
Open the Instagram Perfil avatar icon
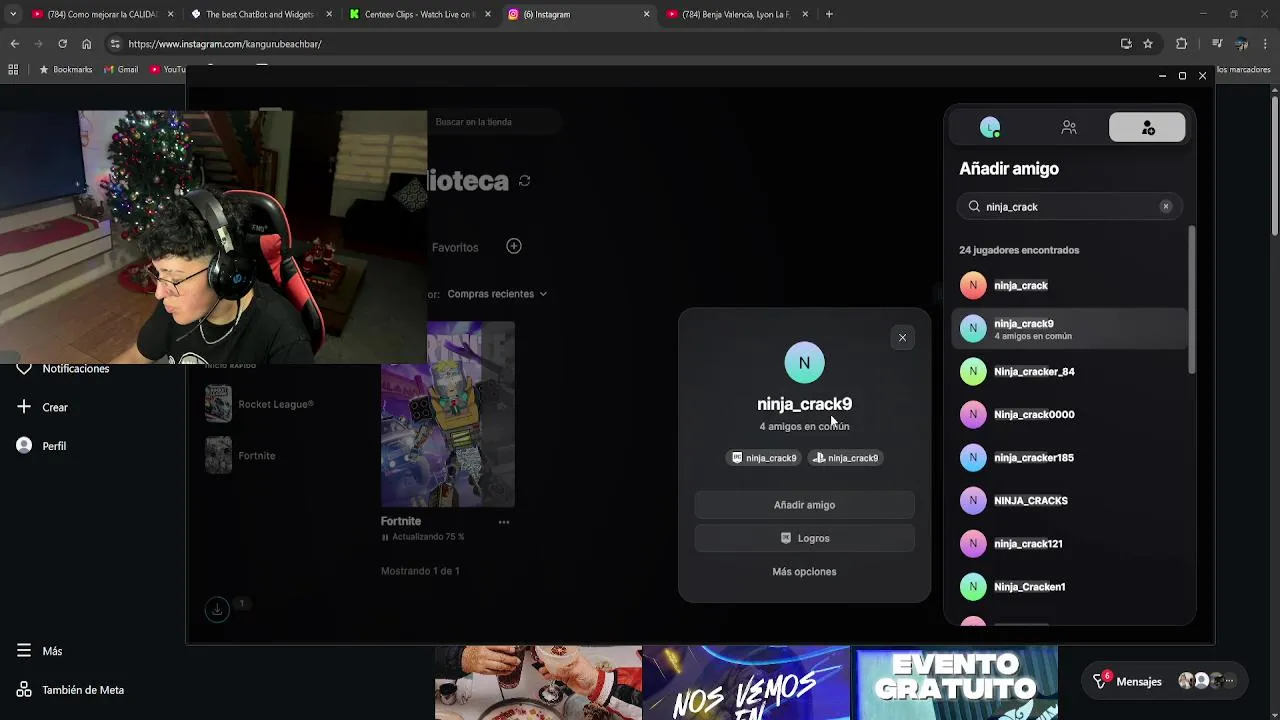tap(24, 446)
